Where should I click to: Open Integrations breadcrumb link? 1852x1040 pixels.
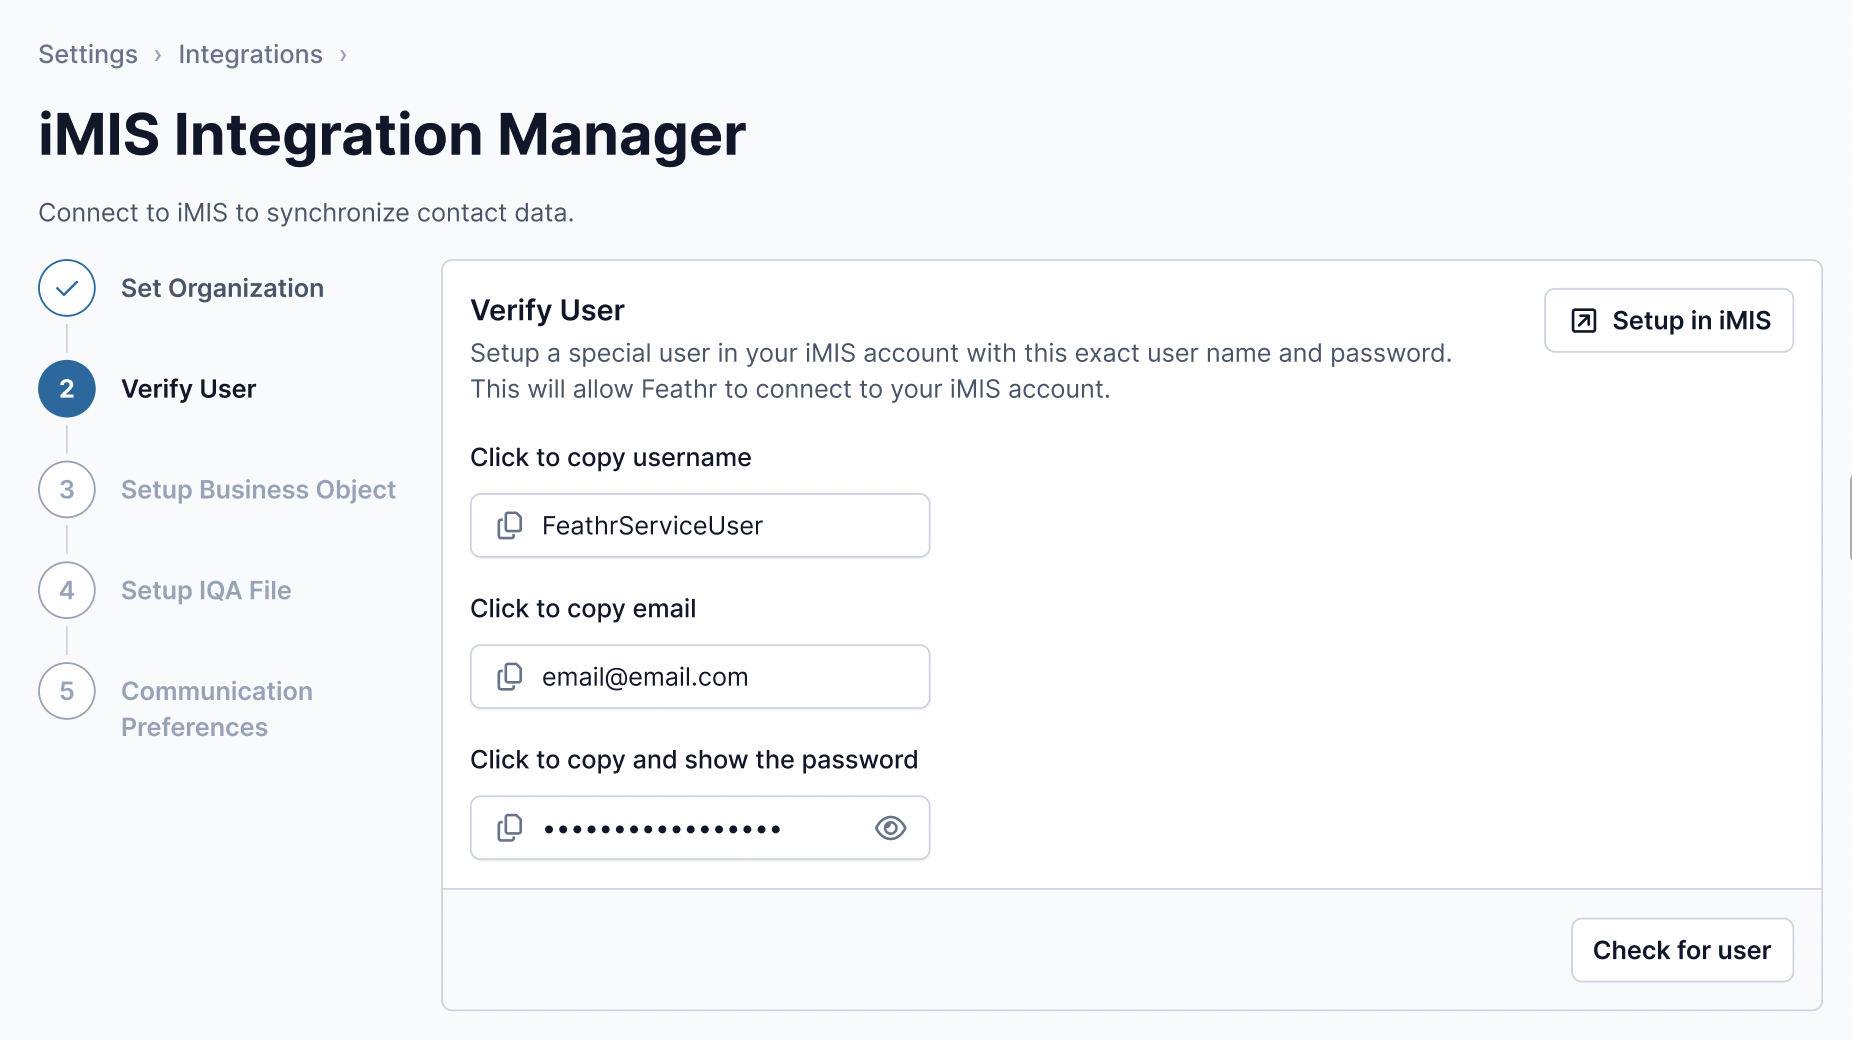[250, 55]
